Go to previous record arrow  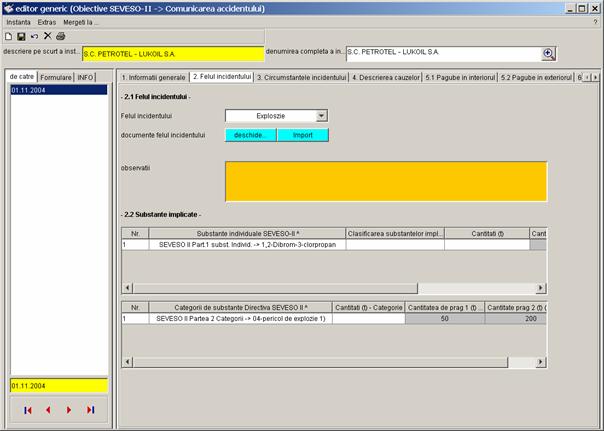[47, 410]
